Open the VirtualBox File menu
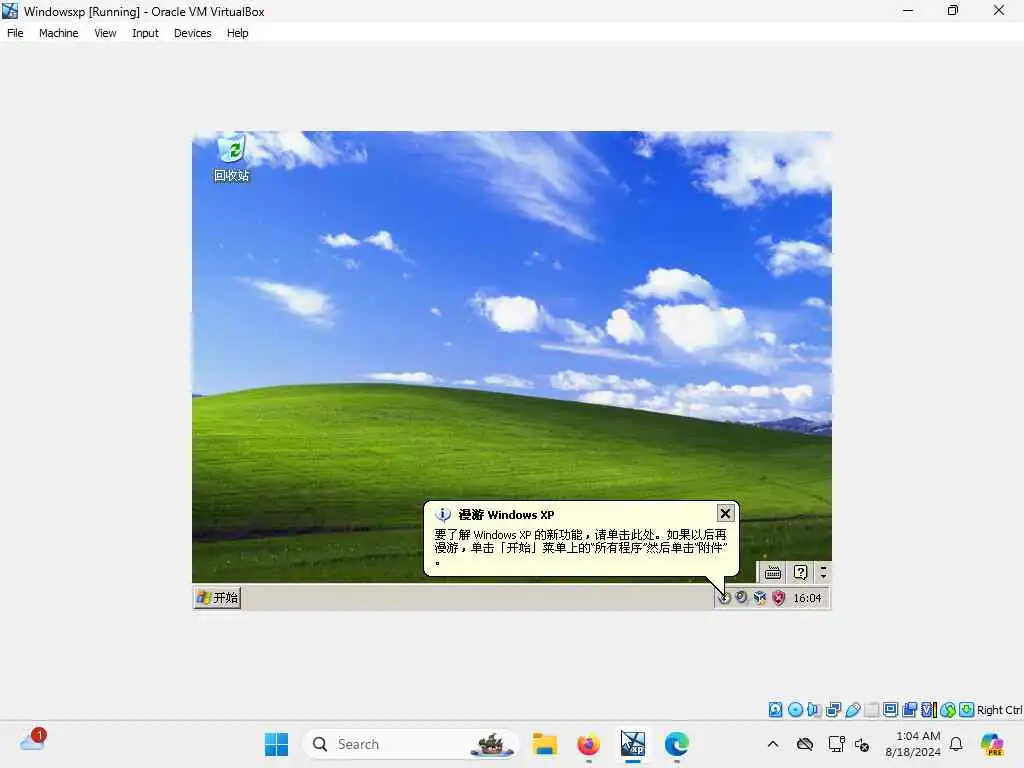Viewport: 1024px width, 768px height. click(x=15, y=33)
